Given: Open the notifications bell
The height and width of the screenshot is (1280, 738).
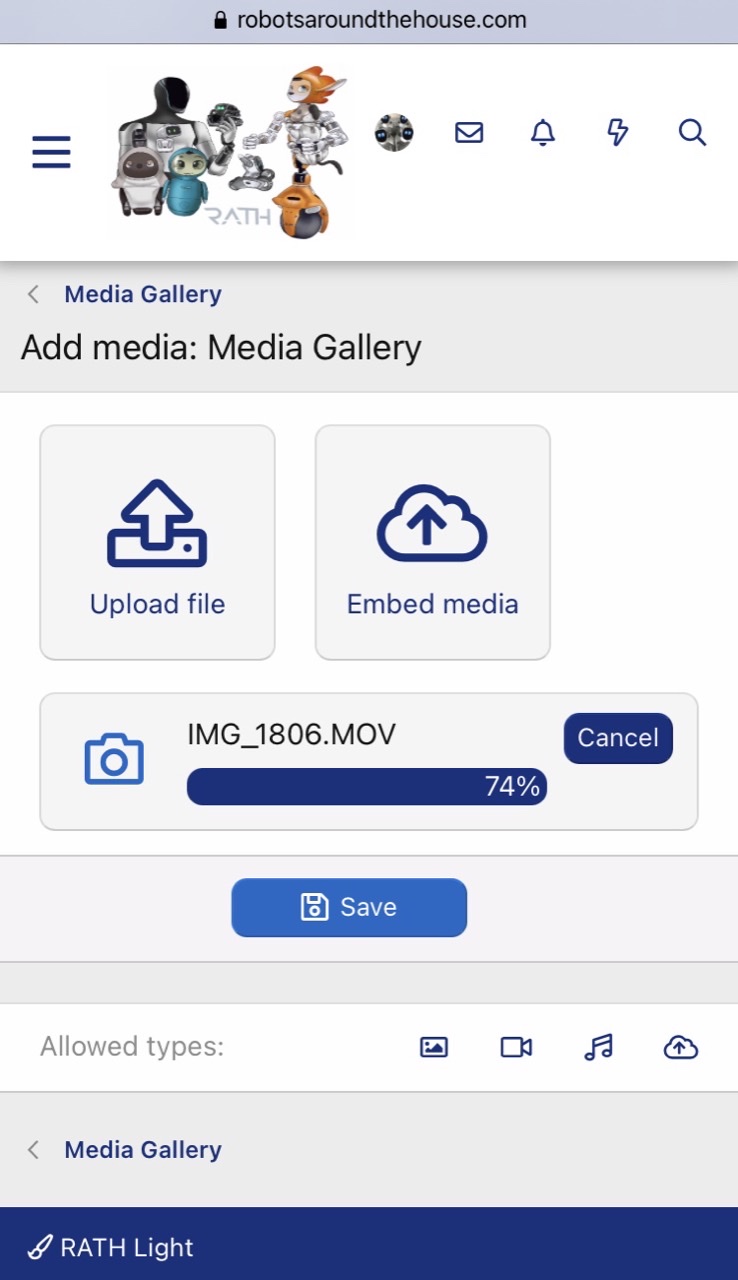Looking at the screenshot, I should click(543, 132).
